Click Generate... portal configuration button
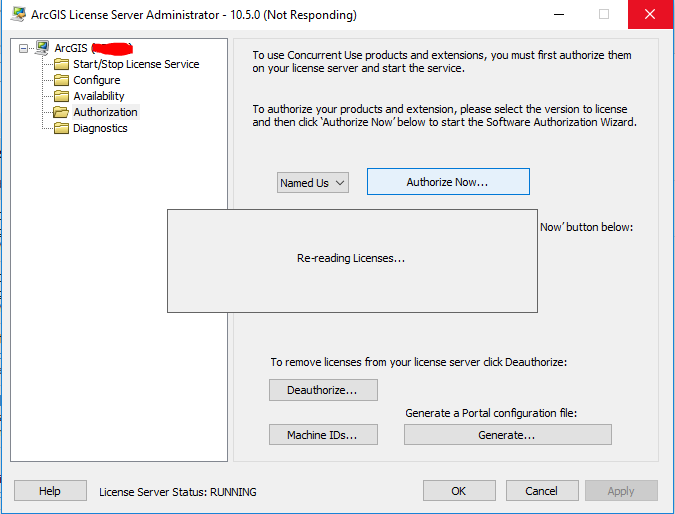Image resolution: width=675 pixels, height=514 pixels. pyautogui.click(x=508, y=435)
